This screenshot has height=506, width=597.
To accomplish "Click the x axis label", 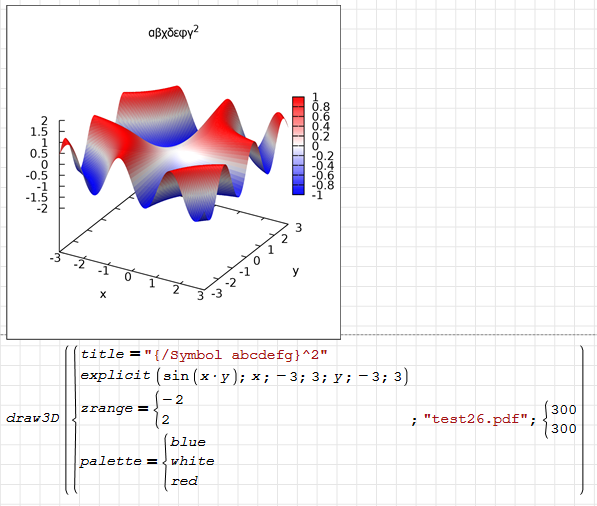I will pyautogui.click(x=103, y=294).
